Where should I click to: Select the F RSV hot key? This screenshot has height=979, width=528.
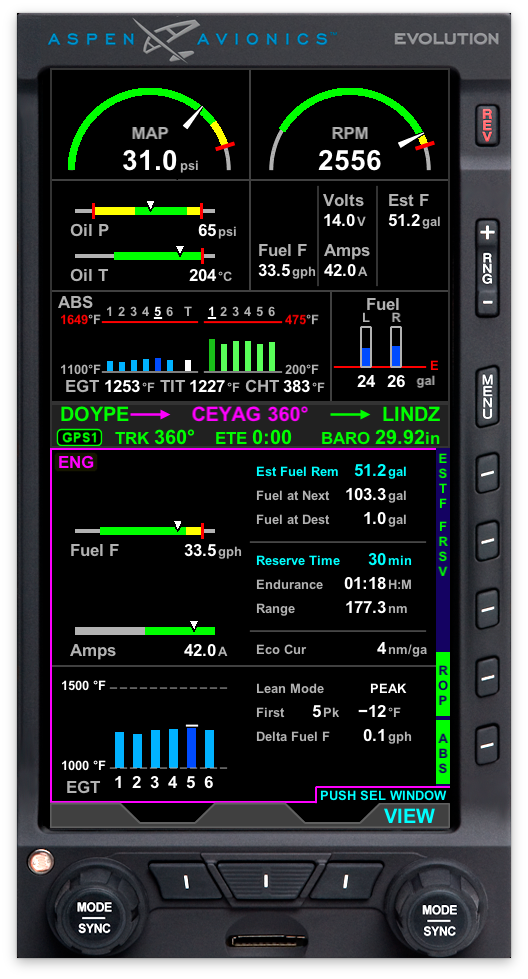point(487,541)
